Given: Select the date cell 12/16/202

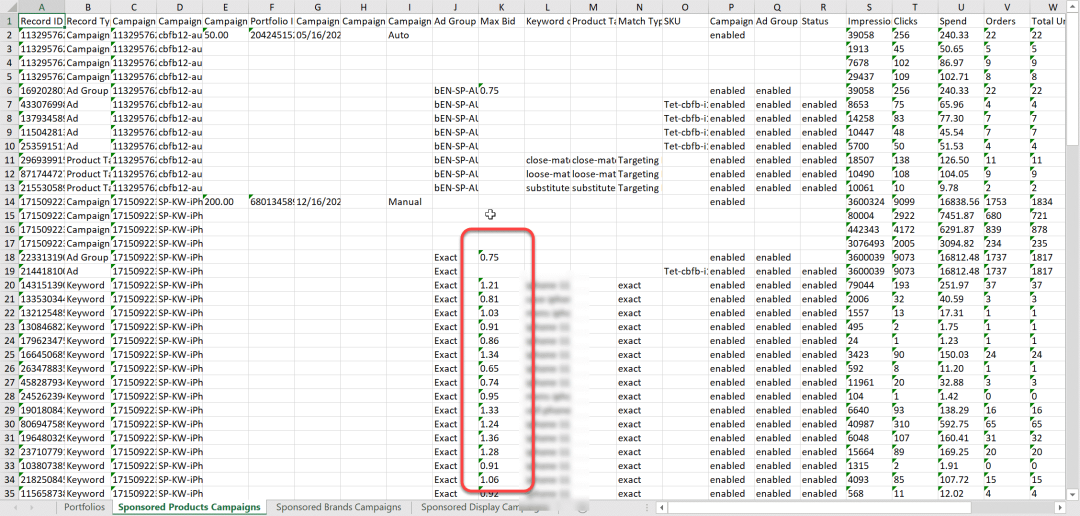Looking at the screenshot, I should click(x=317, y=201).
